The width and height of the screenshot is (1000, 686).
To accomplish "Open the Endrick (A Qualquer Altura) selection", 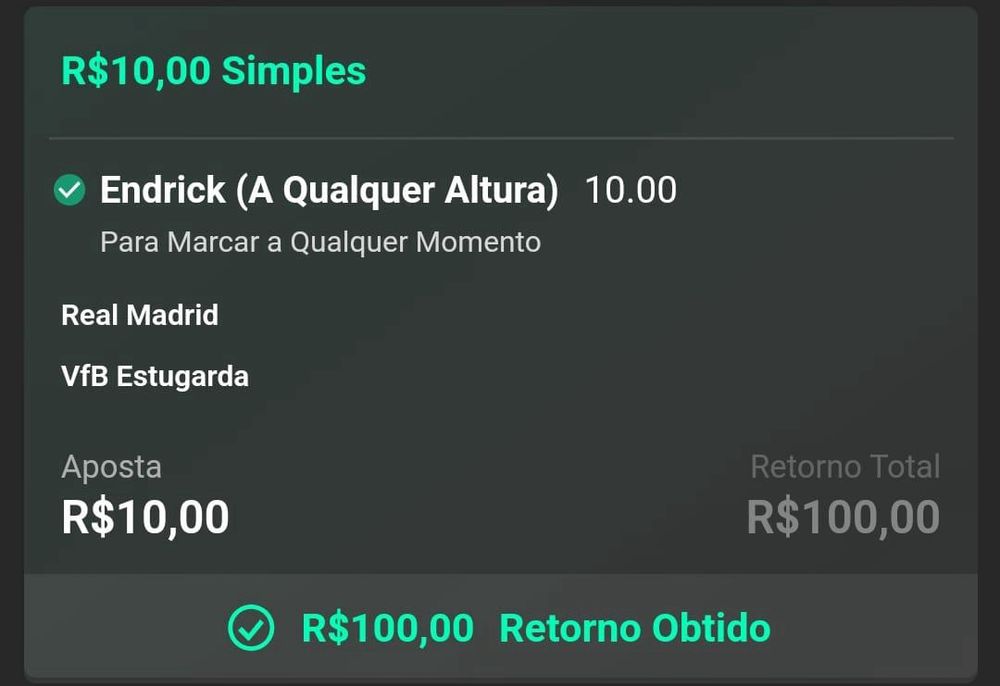I will click(x=329, y=190).
